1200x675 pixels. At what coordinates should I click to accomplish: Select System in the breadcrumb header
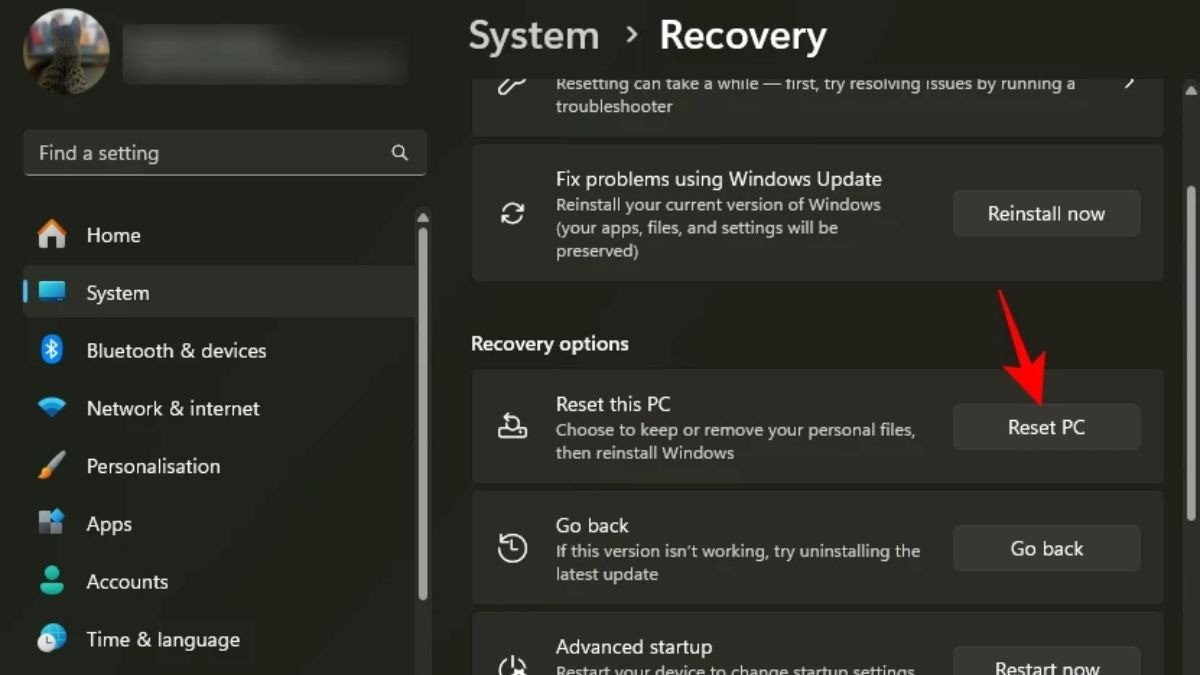point(533,35)
